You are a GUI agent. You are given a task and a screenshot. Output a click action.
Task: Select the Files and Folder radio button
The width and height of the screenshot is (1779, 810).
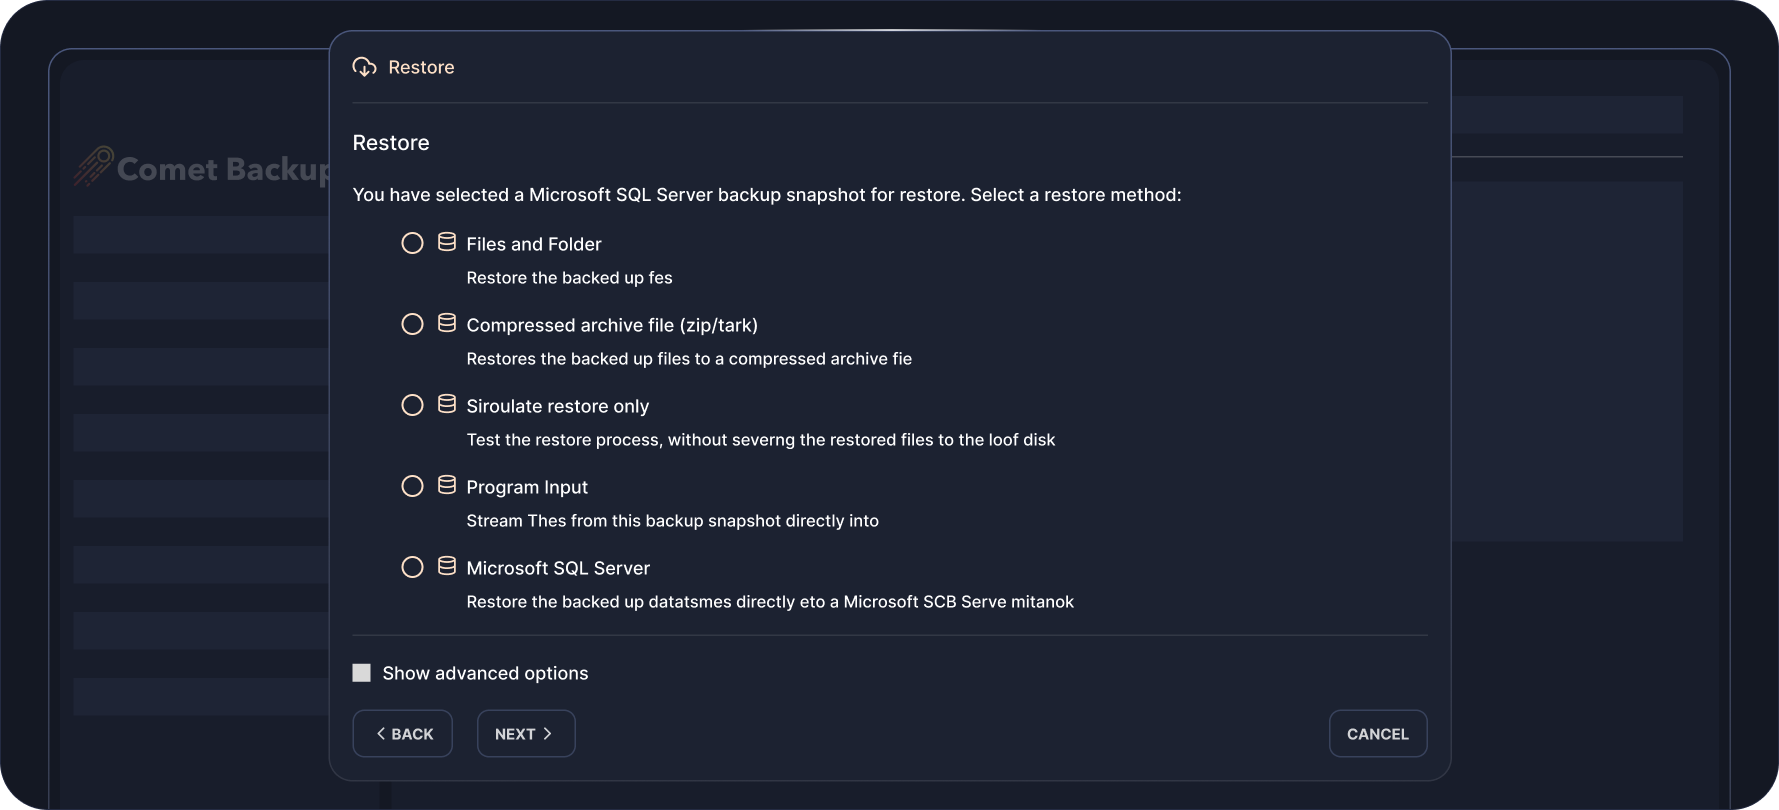tap(412, 243)
